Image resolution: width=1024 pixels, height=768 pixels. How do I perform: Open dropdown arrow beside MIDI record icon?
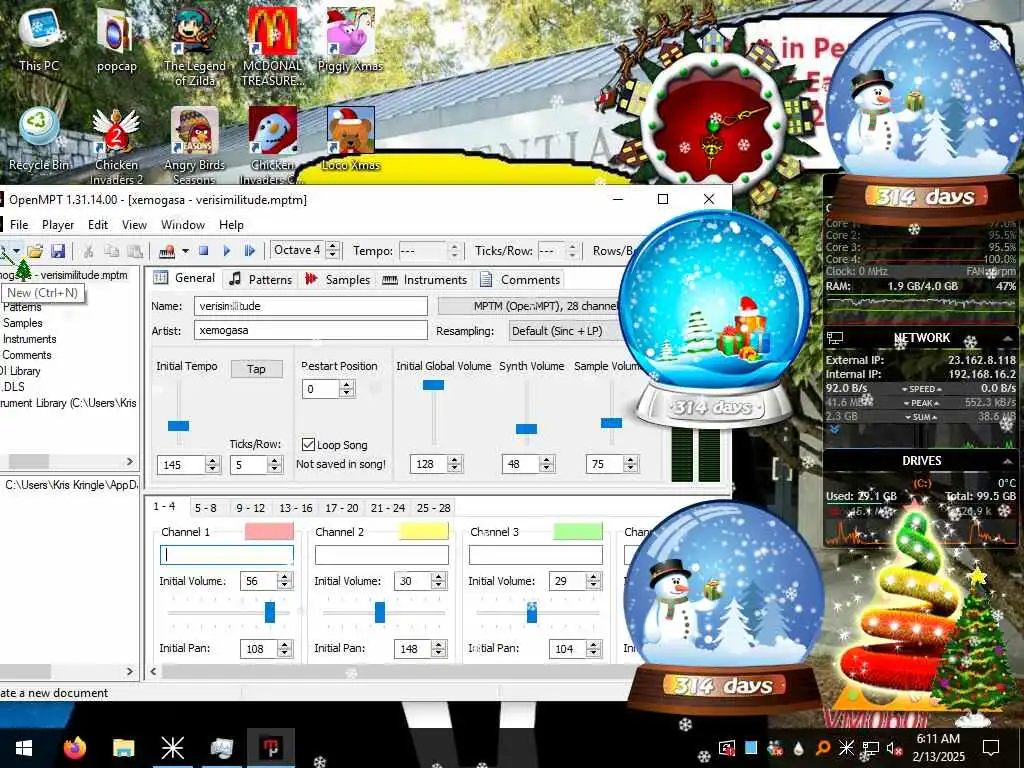[x=185, y=251]
